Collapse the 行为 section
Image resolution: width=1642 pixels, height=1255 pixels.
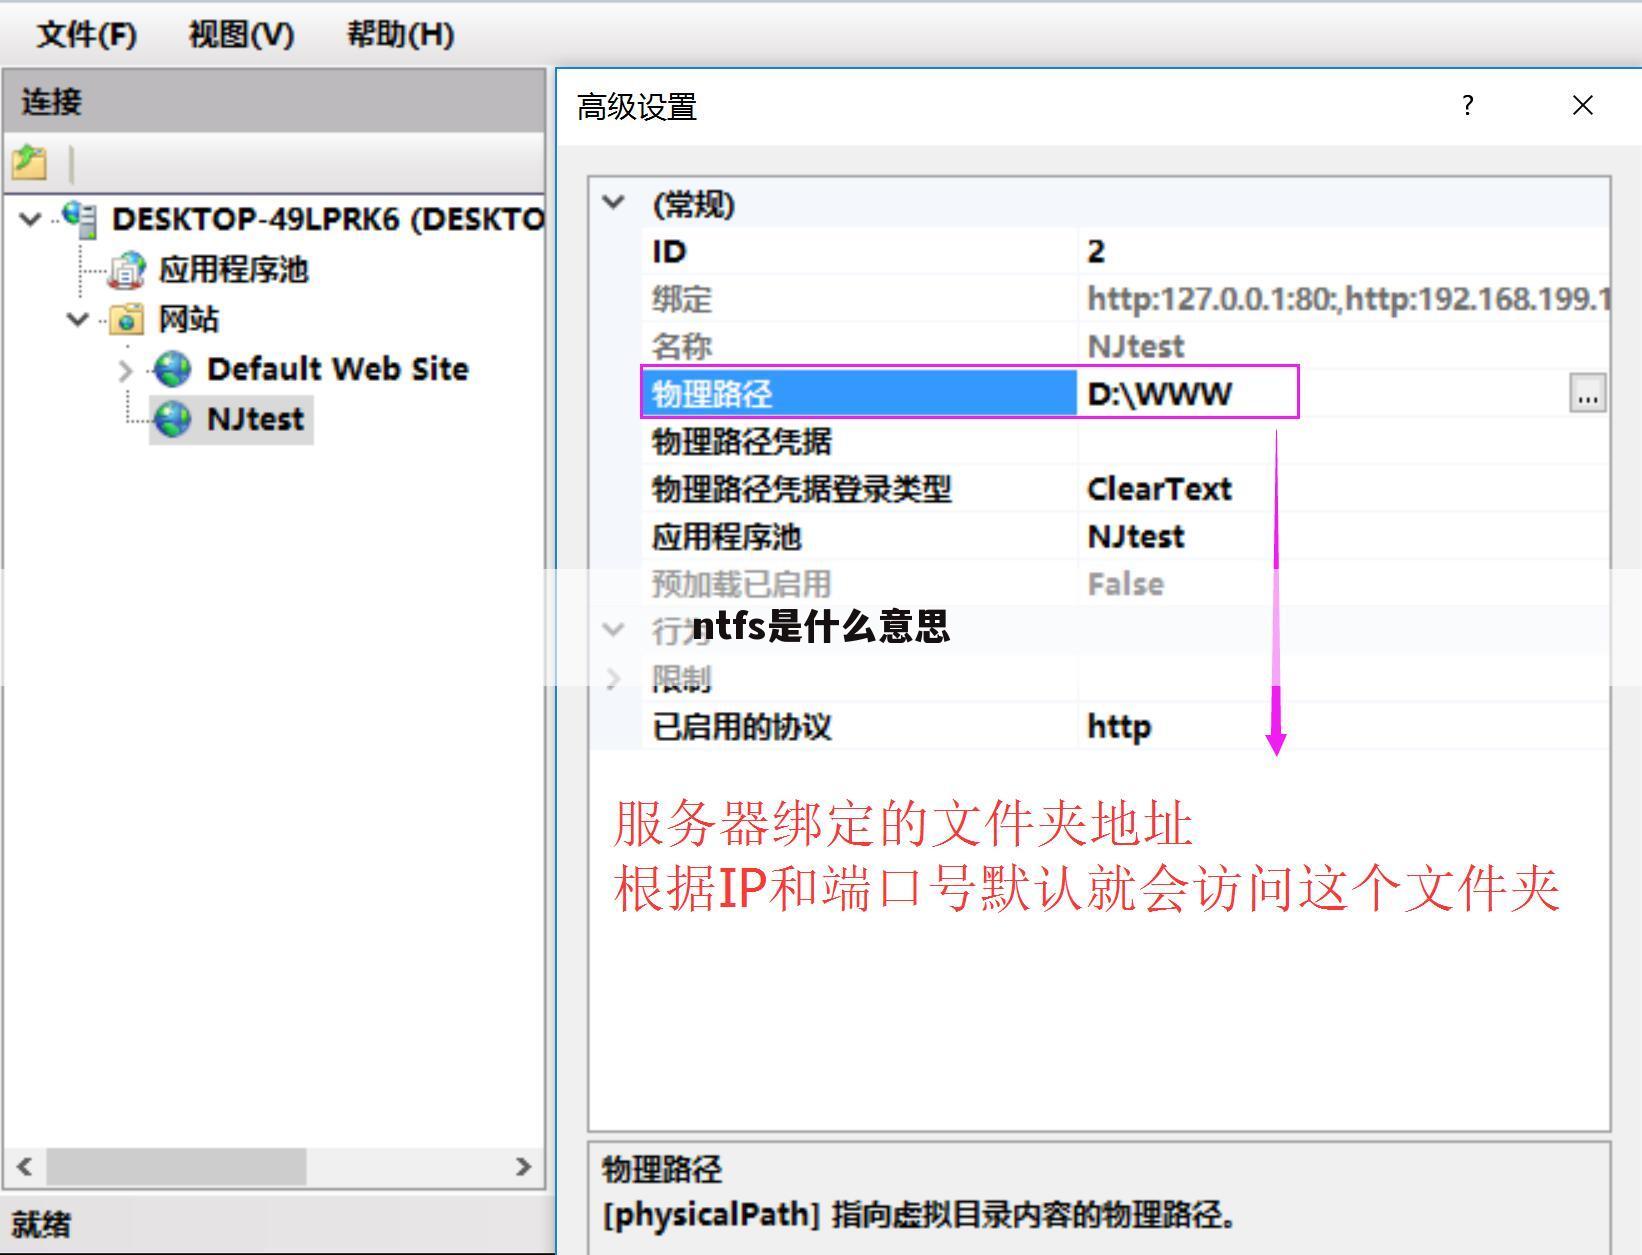click(x=612, y=629)
